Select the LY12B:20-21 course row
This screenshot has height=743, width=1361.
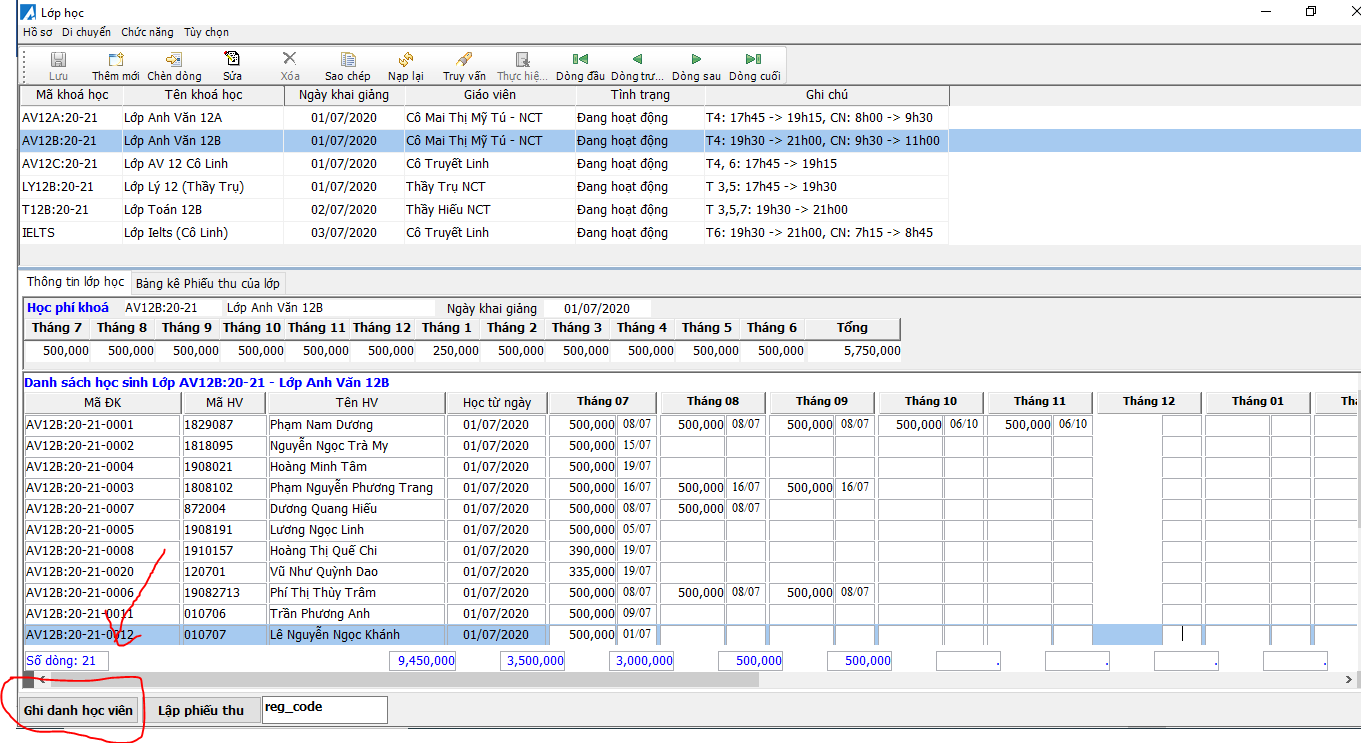[x=485, y=186]
